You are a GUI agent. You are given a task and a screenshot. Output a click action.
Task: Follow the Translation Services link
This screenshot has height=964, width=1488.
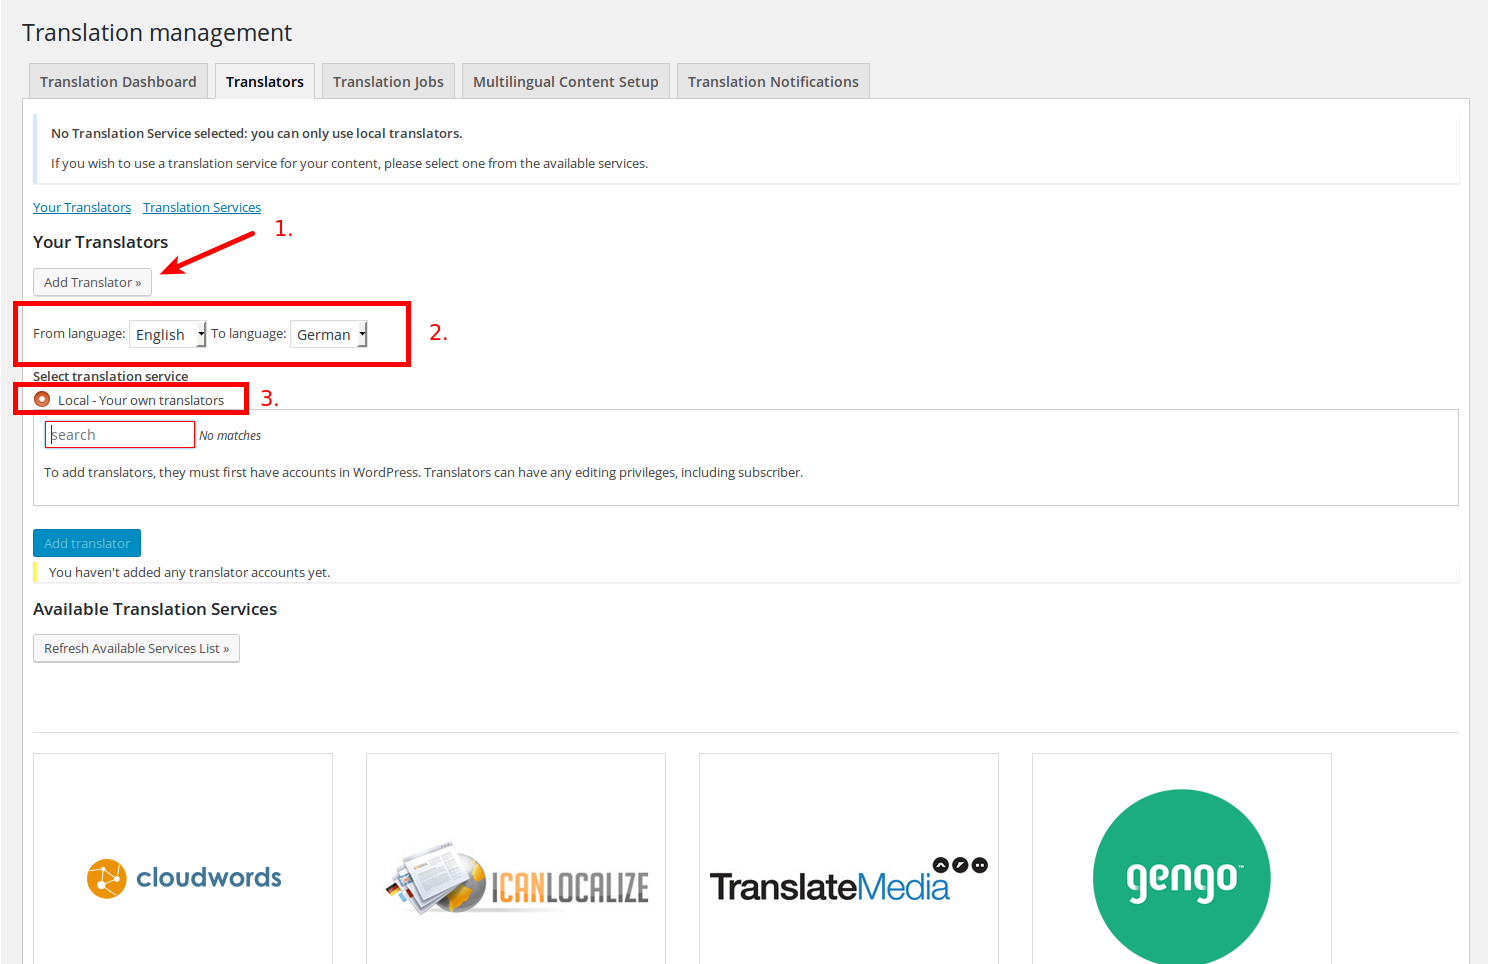(201, 207)
